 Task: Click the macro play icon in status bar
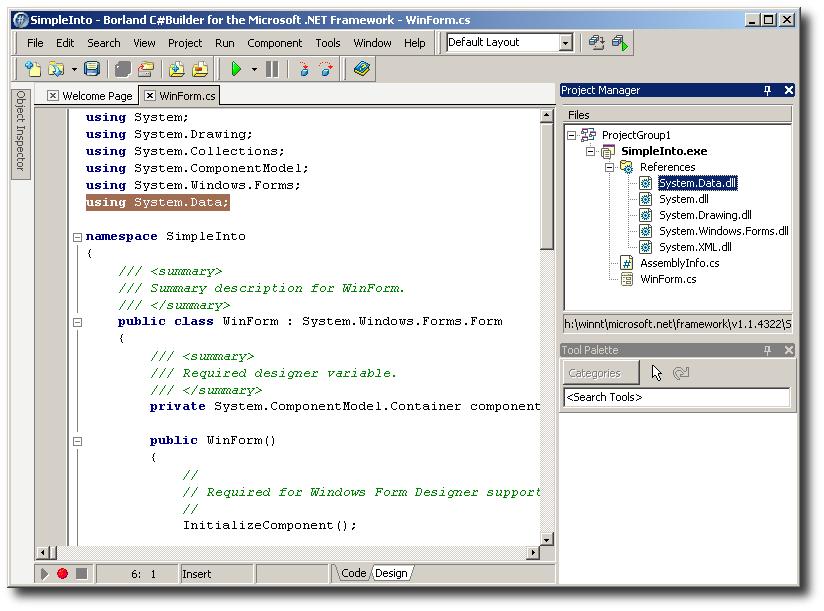(44, 574)
